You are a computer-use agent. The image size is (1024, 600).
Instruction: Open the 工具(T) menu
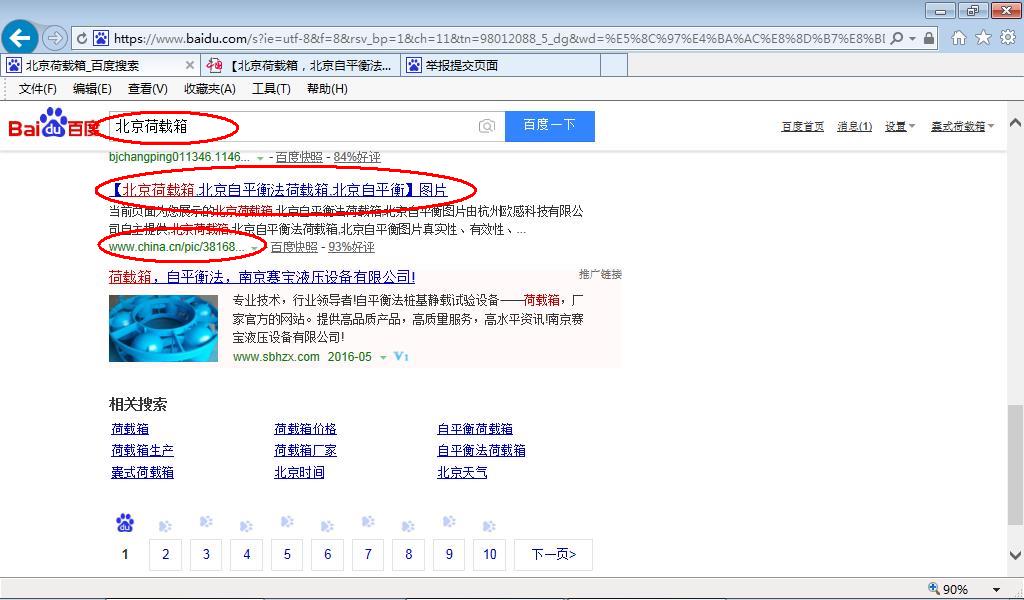coord(271,89)
